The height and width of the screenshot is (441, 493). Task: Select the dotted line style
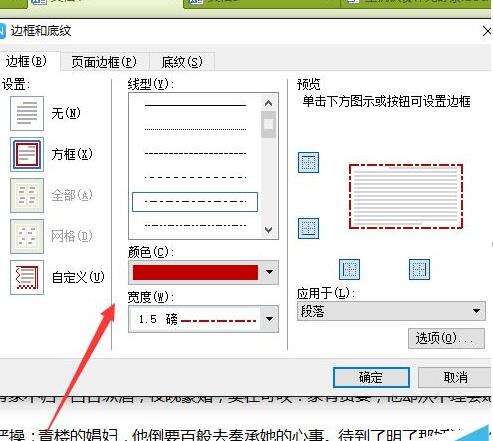tap(195, 129)
